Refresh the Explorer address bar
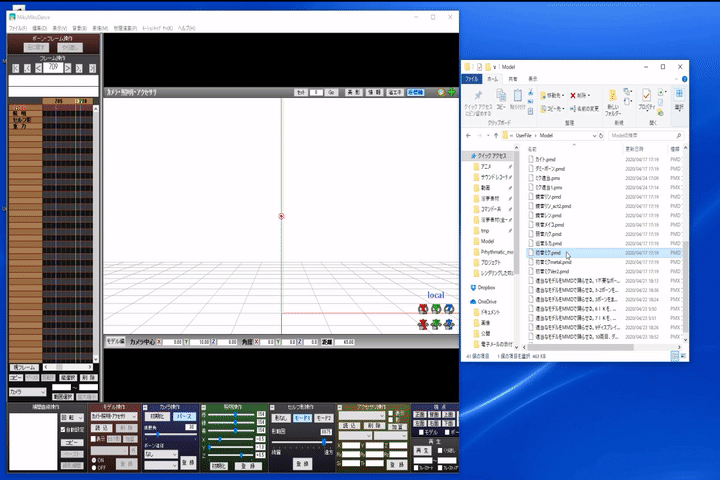 point(601,136)
